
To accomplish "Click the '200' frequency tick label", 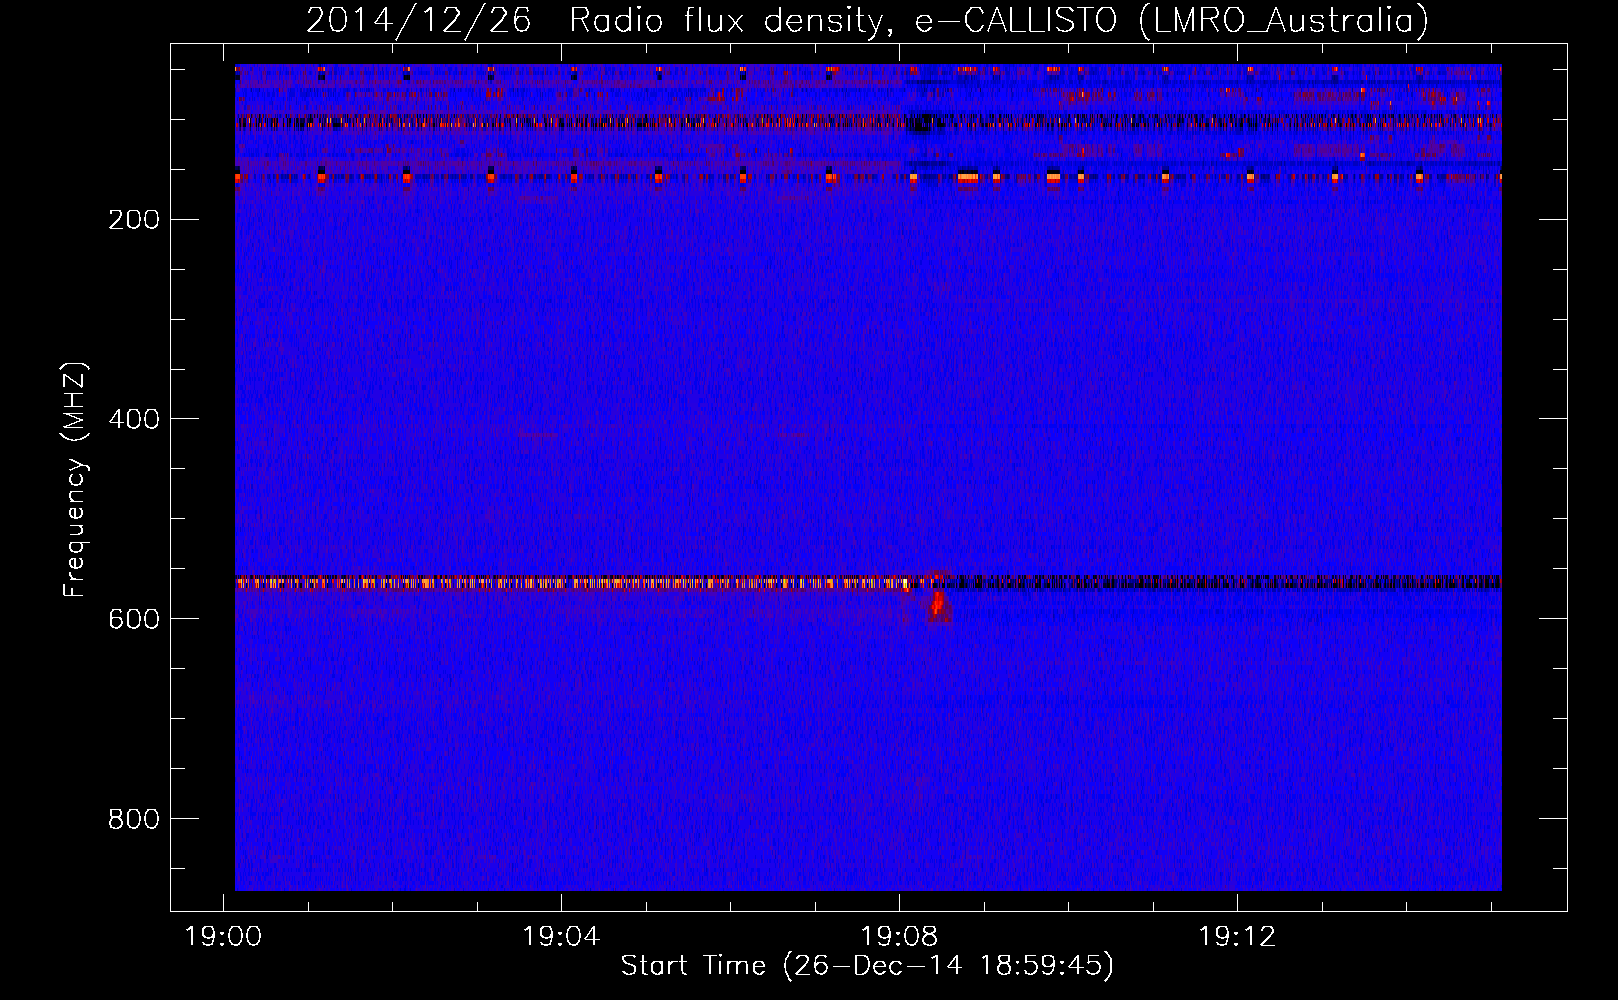I will click(x=133, y=220).
